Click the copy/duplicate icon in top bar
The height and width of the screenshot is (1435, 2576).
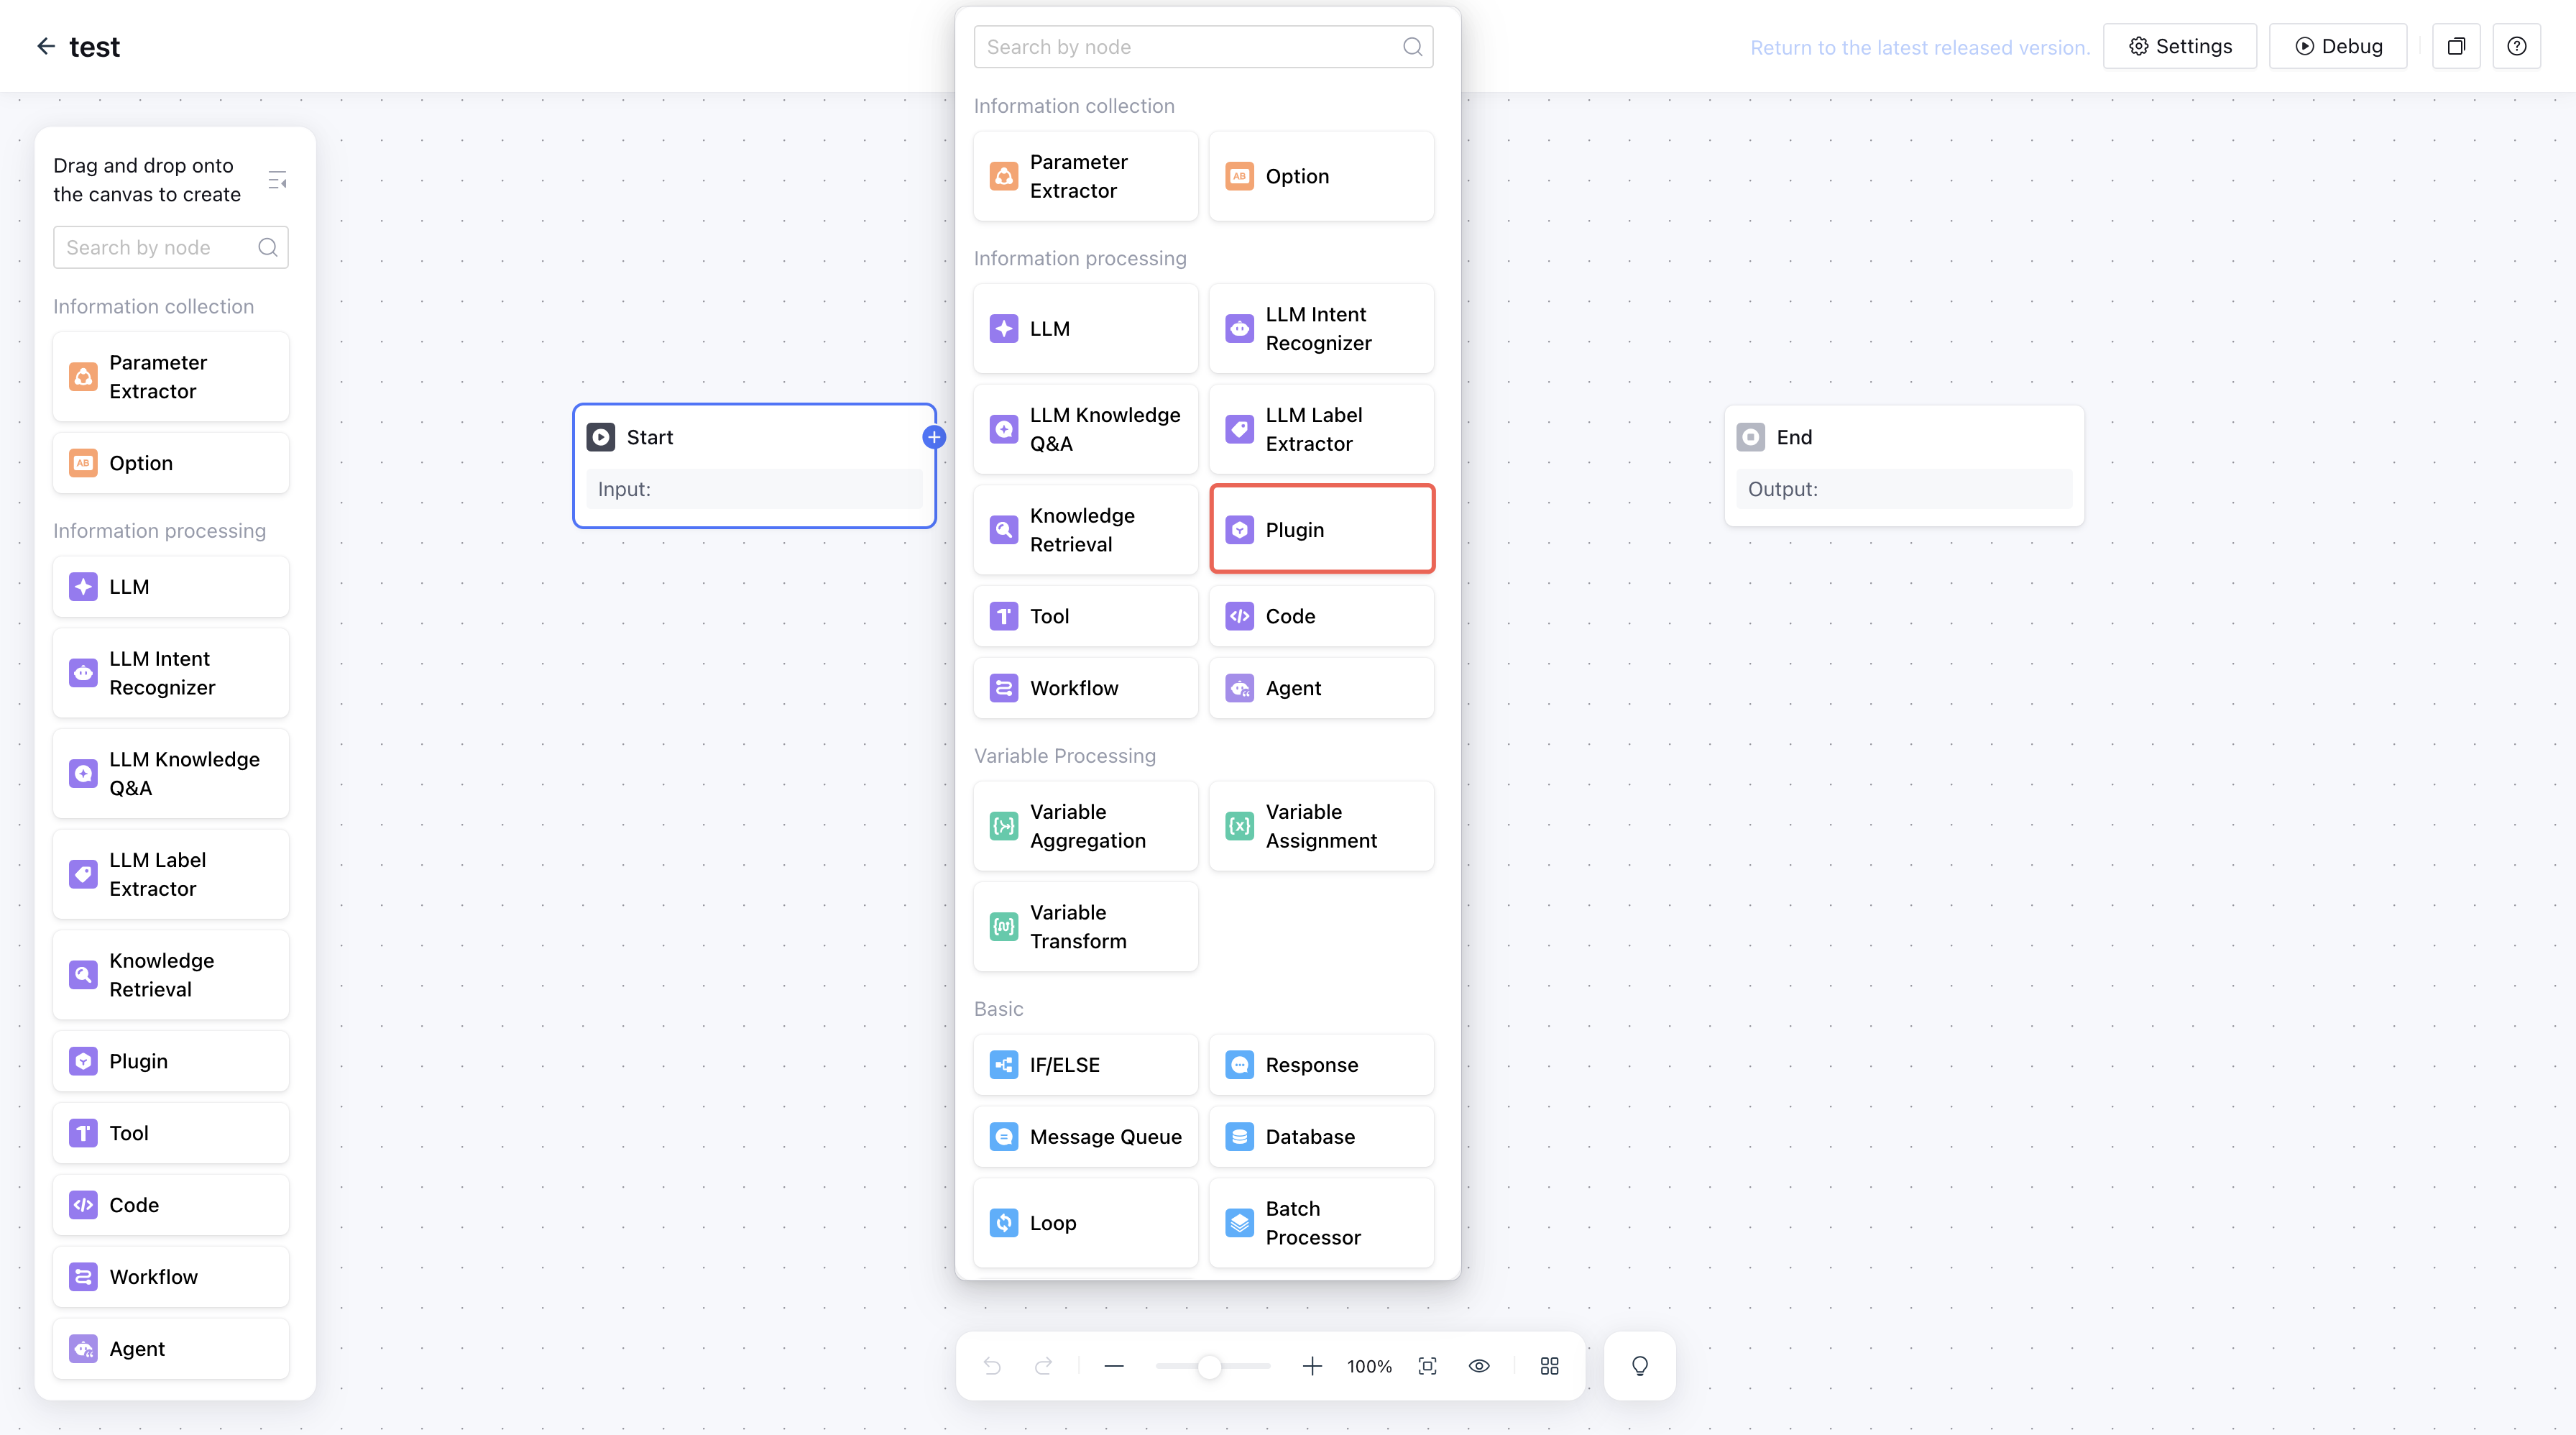click(x=2456, y=46)
